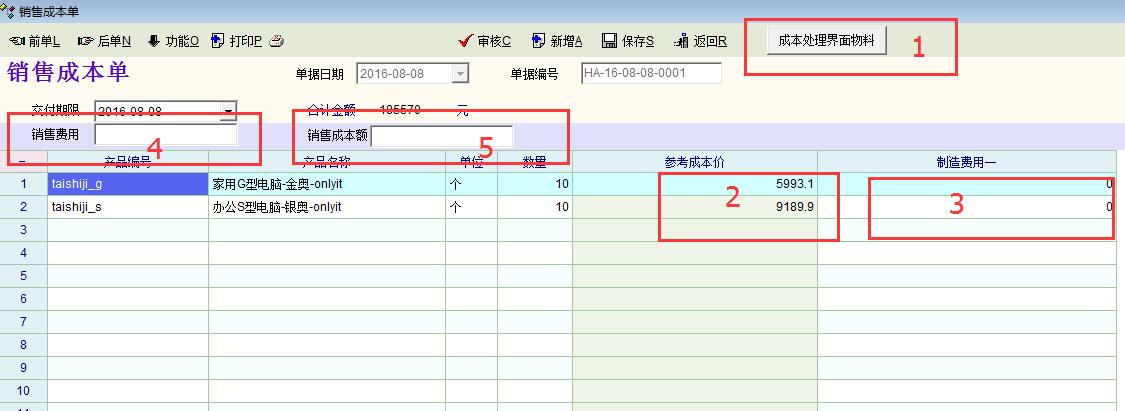Expand the 单据日期 date dropdown
The image size is (1125, 411).
click(459, 74)
